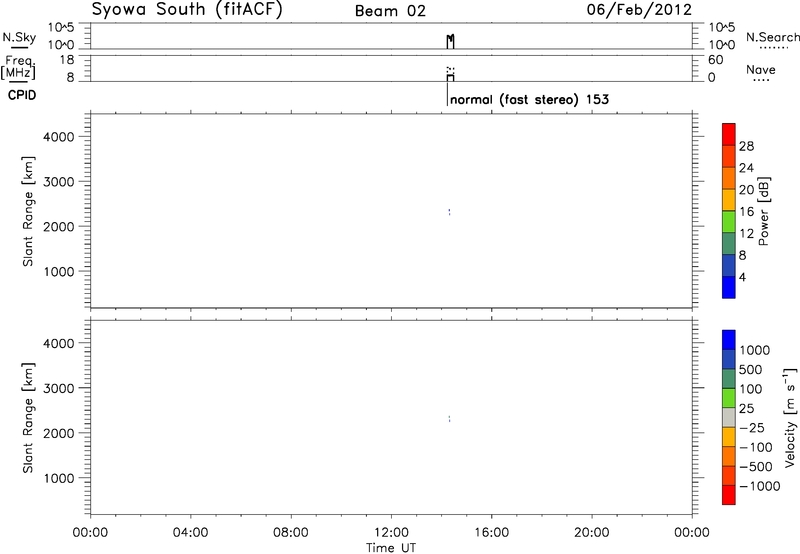Select the velocity swatch above 1000 m/s
This screenshot has width=800, height=554.
(729, 340)
